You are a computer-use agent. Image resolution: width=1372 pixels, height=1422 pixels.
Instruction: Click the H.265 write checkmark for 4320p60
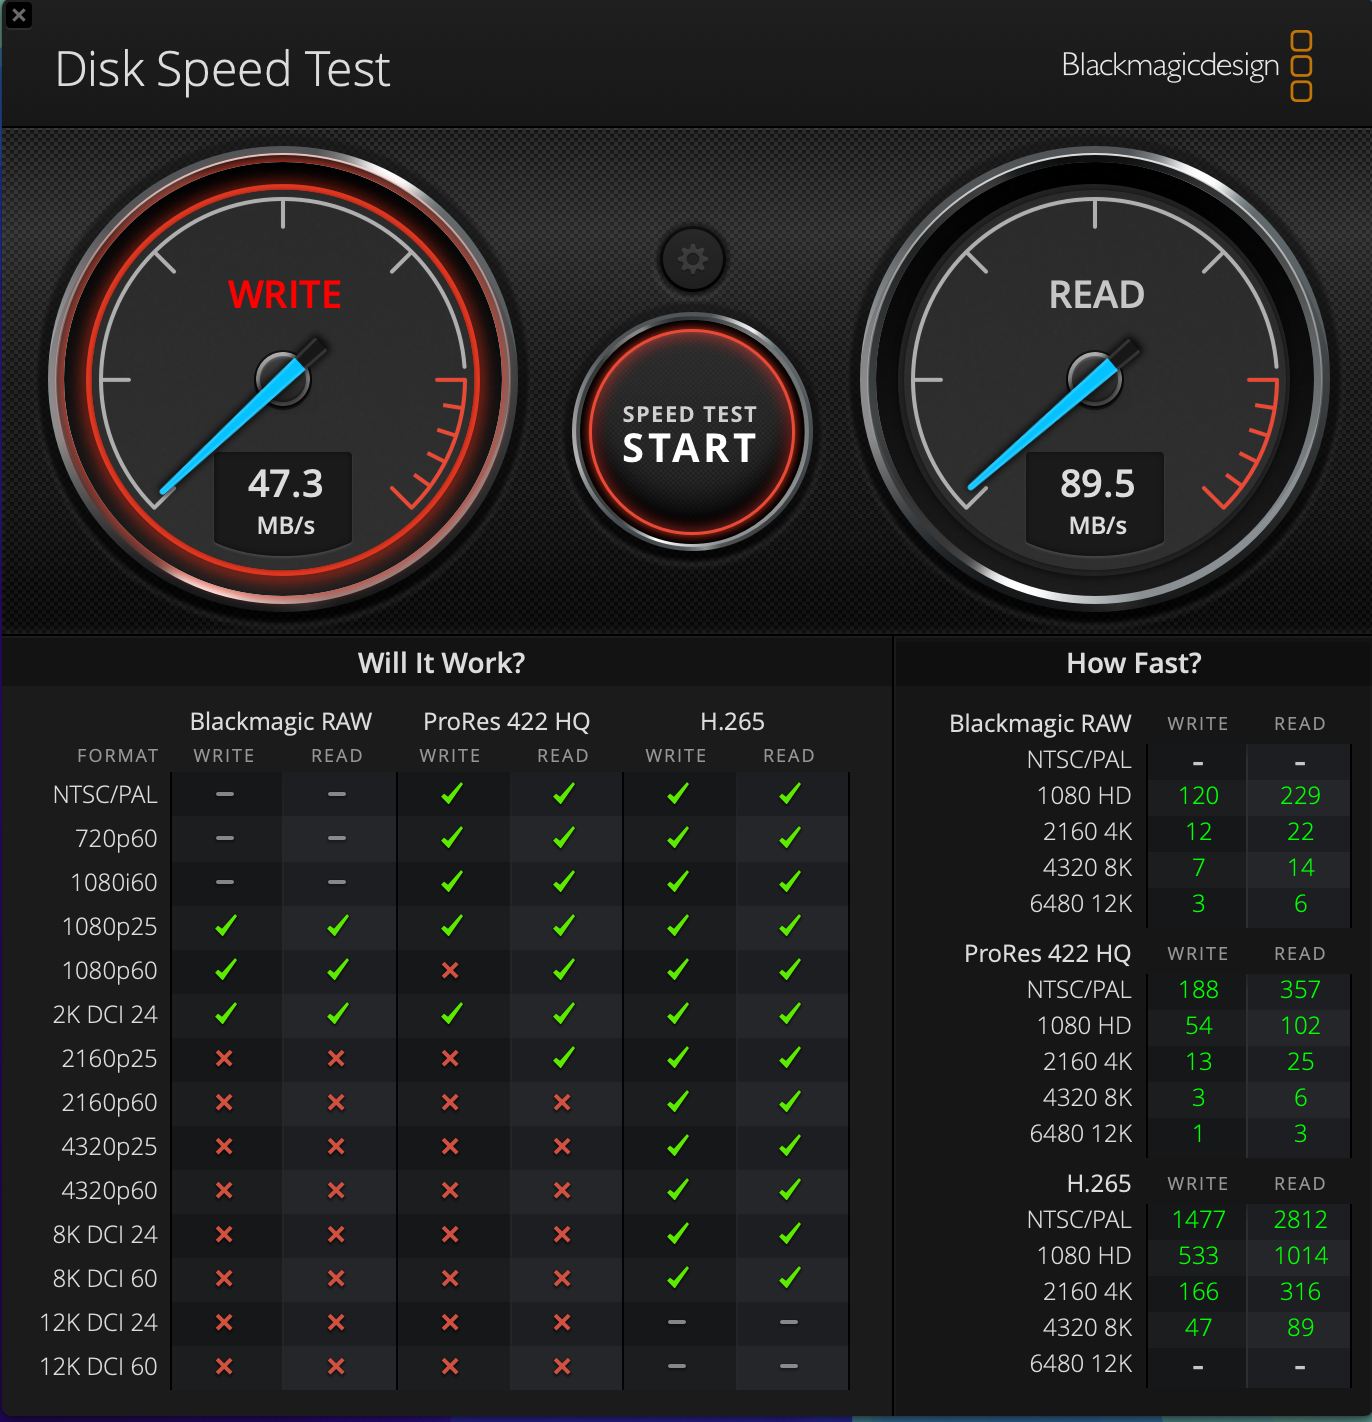coord(677,1190)
